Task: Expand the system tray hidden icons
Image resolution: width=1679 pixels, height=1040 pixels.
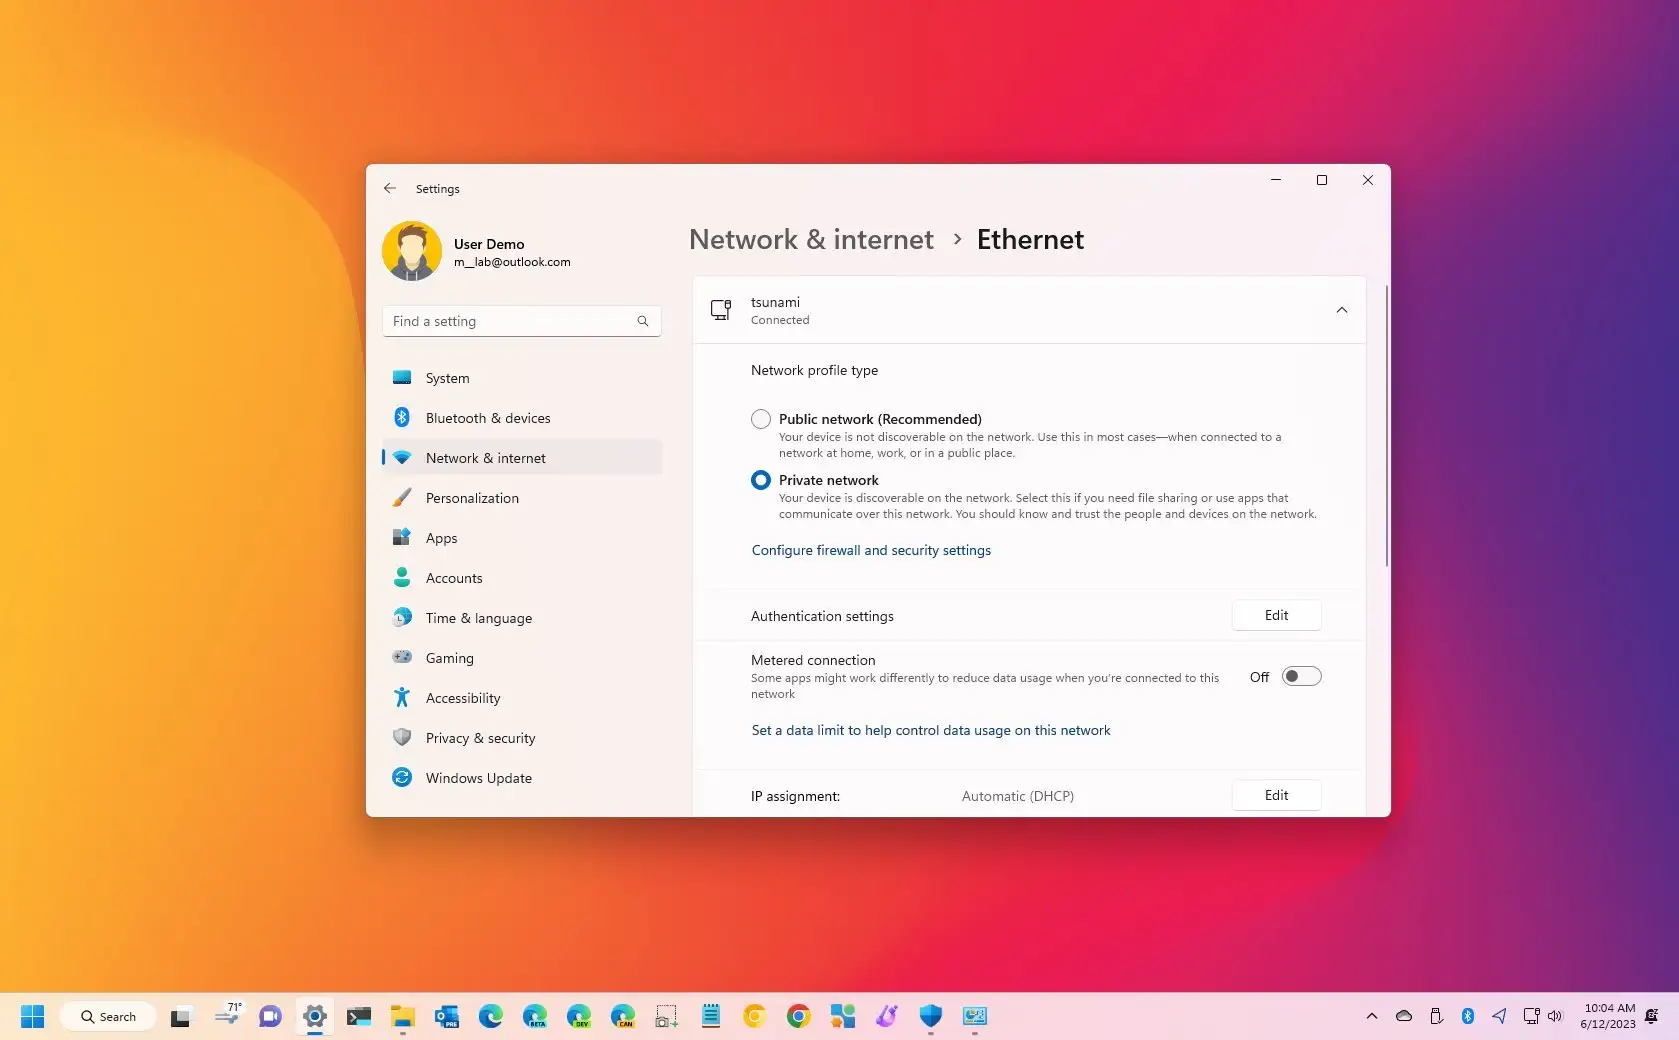Action: [x=1371, y=1016]
